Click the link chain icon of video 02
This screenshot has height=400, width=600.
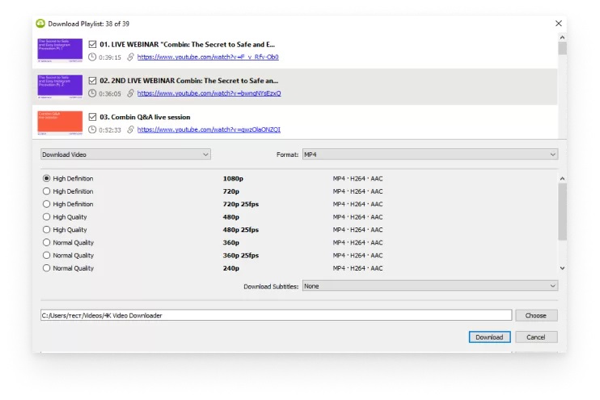pos(130,93)
